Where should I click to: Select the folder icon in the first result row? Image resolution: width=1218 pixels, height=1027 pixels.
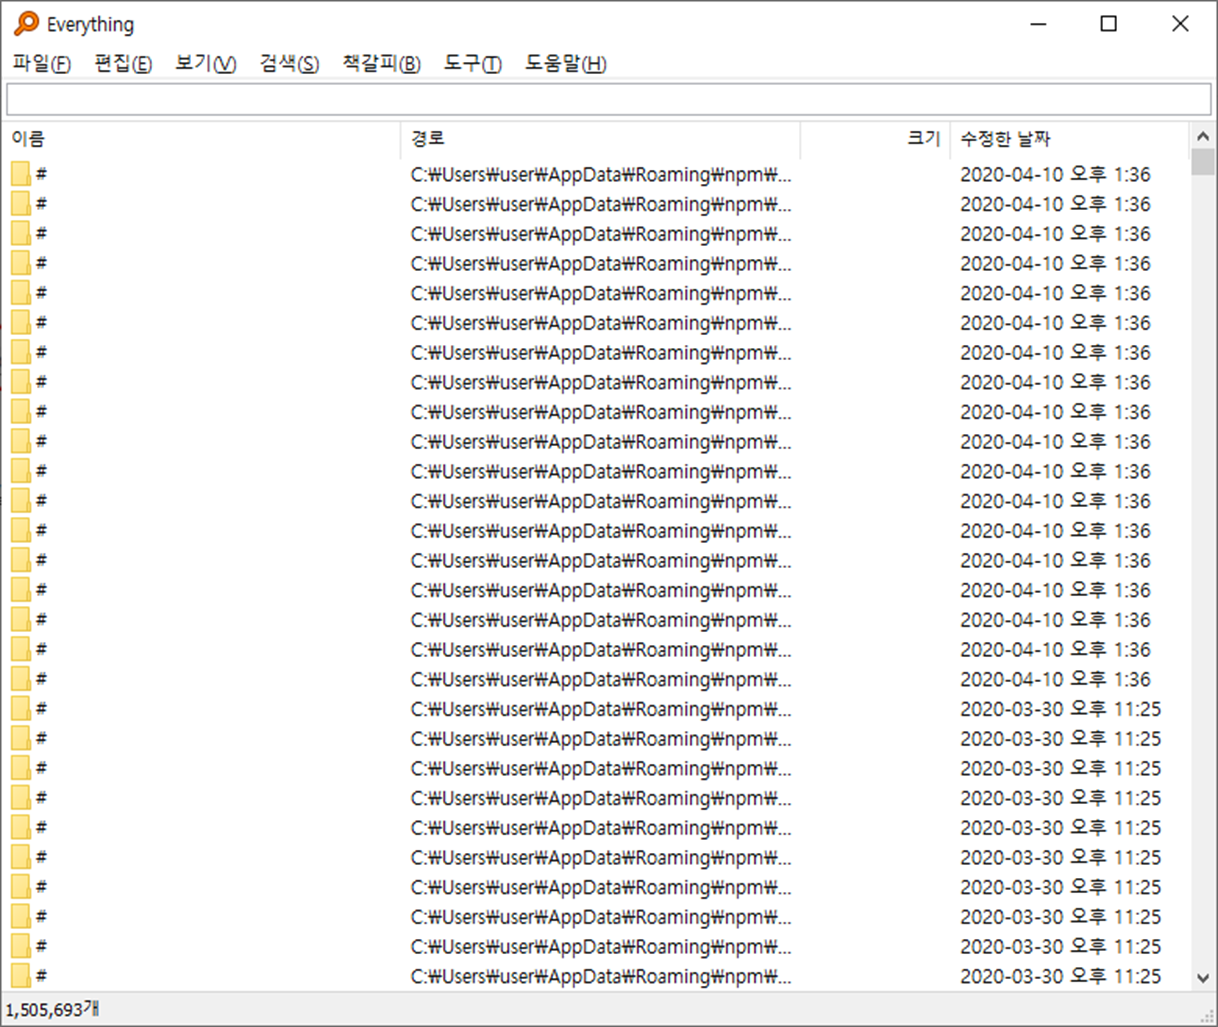tap(21, 174)
